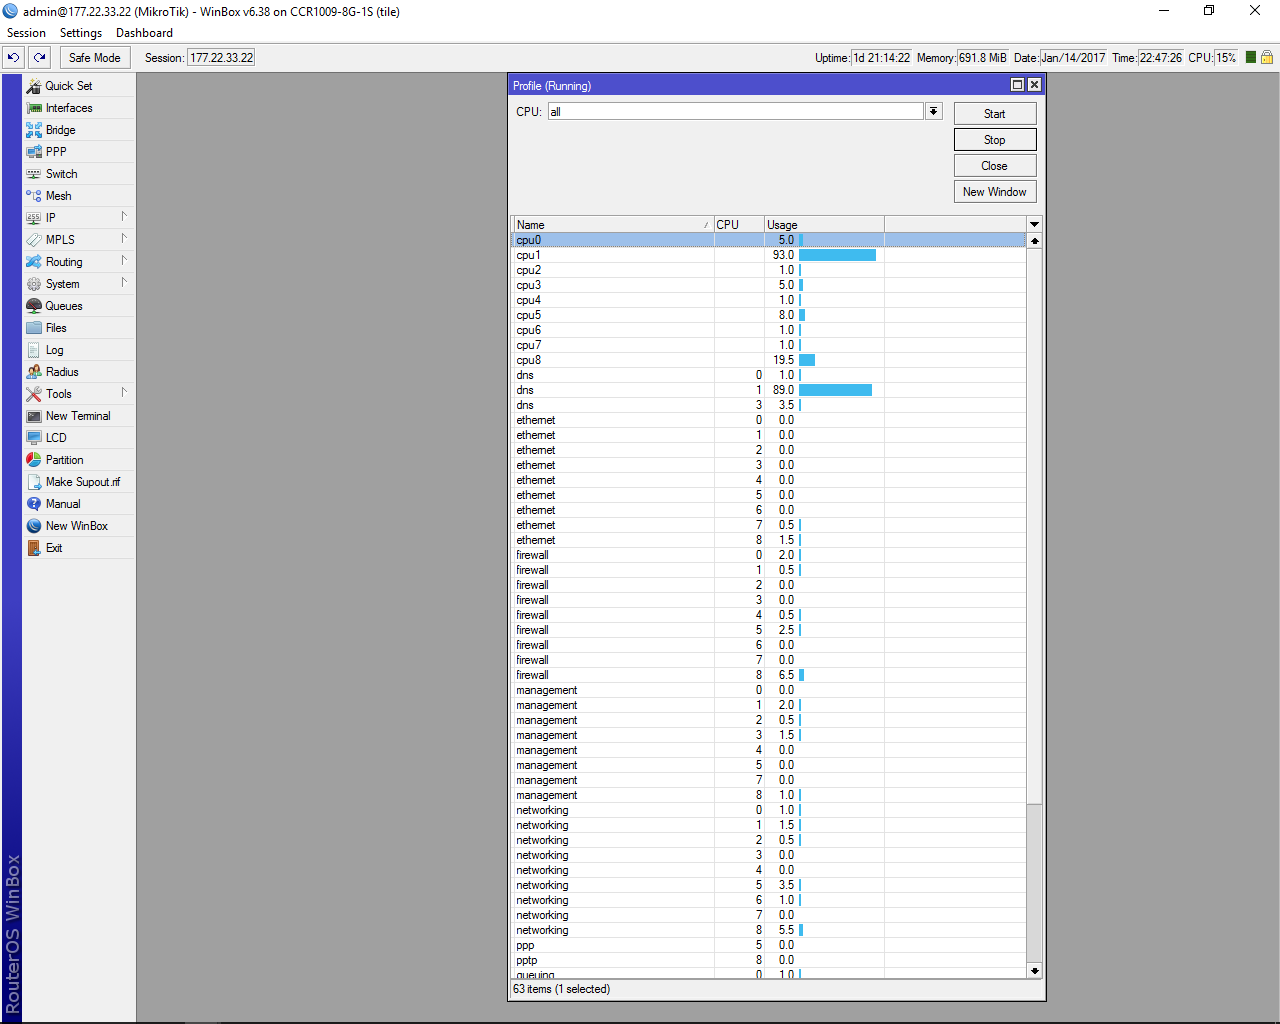Maximize the Profile window
1280x1024 pixels.
click(x=1018, y=85)
